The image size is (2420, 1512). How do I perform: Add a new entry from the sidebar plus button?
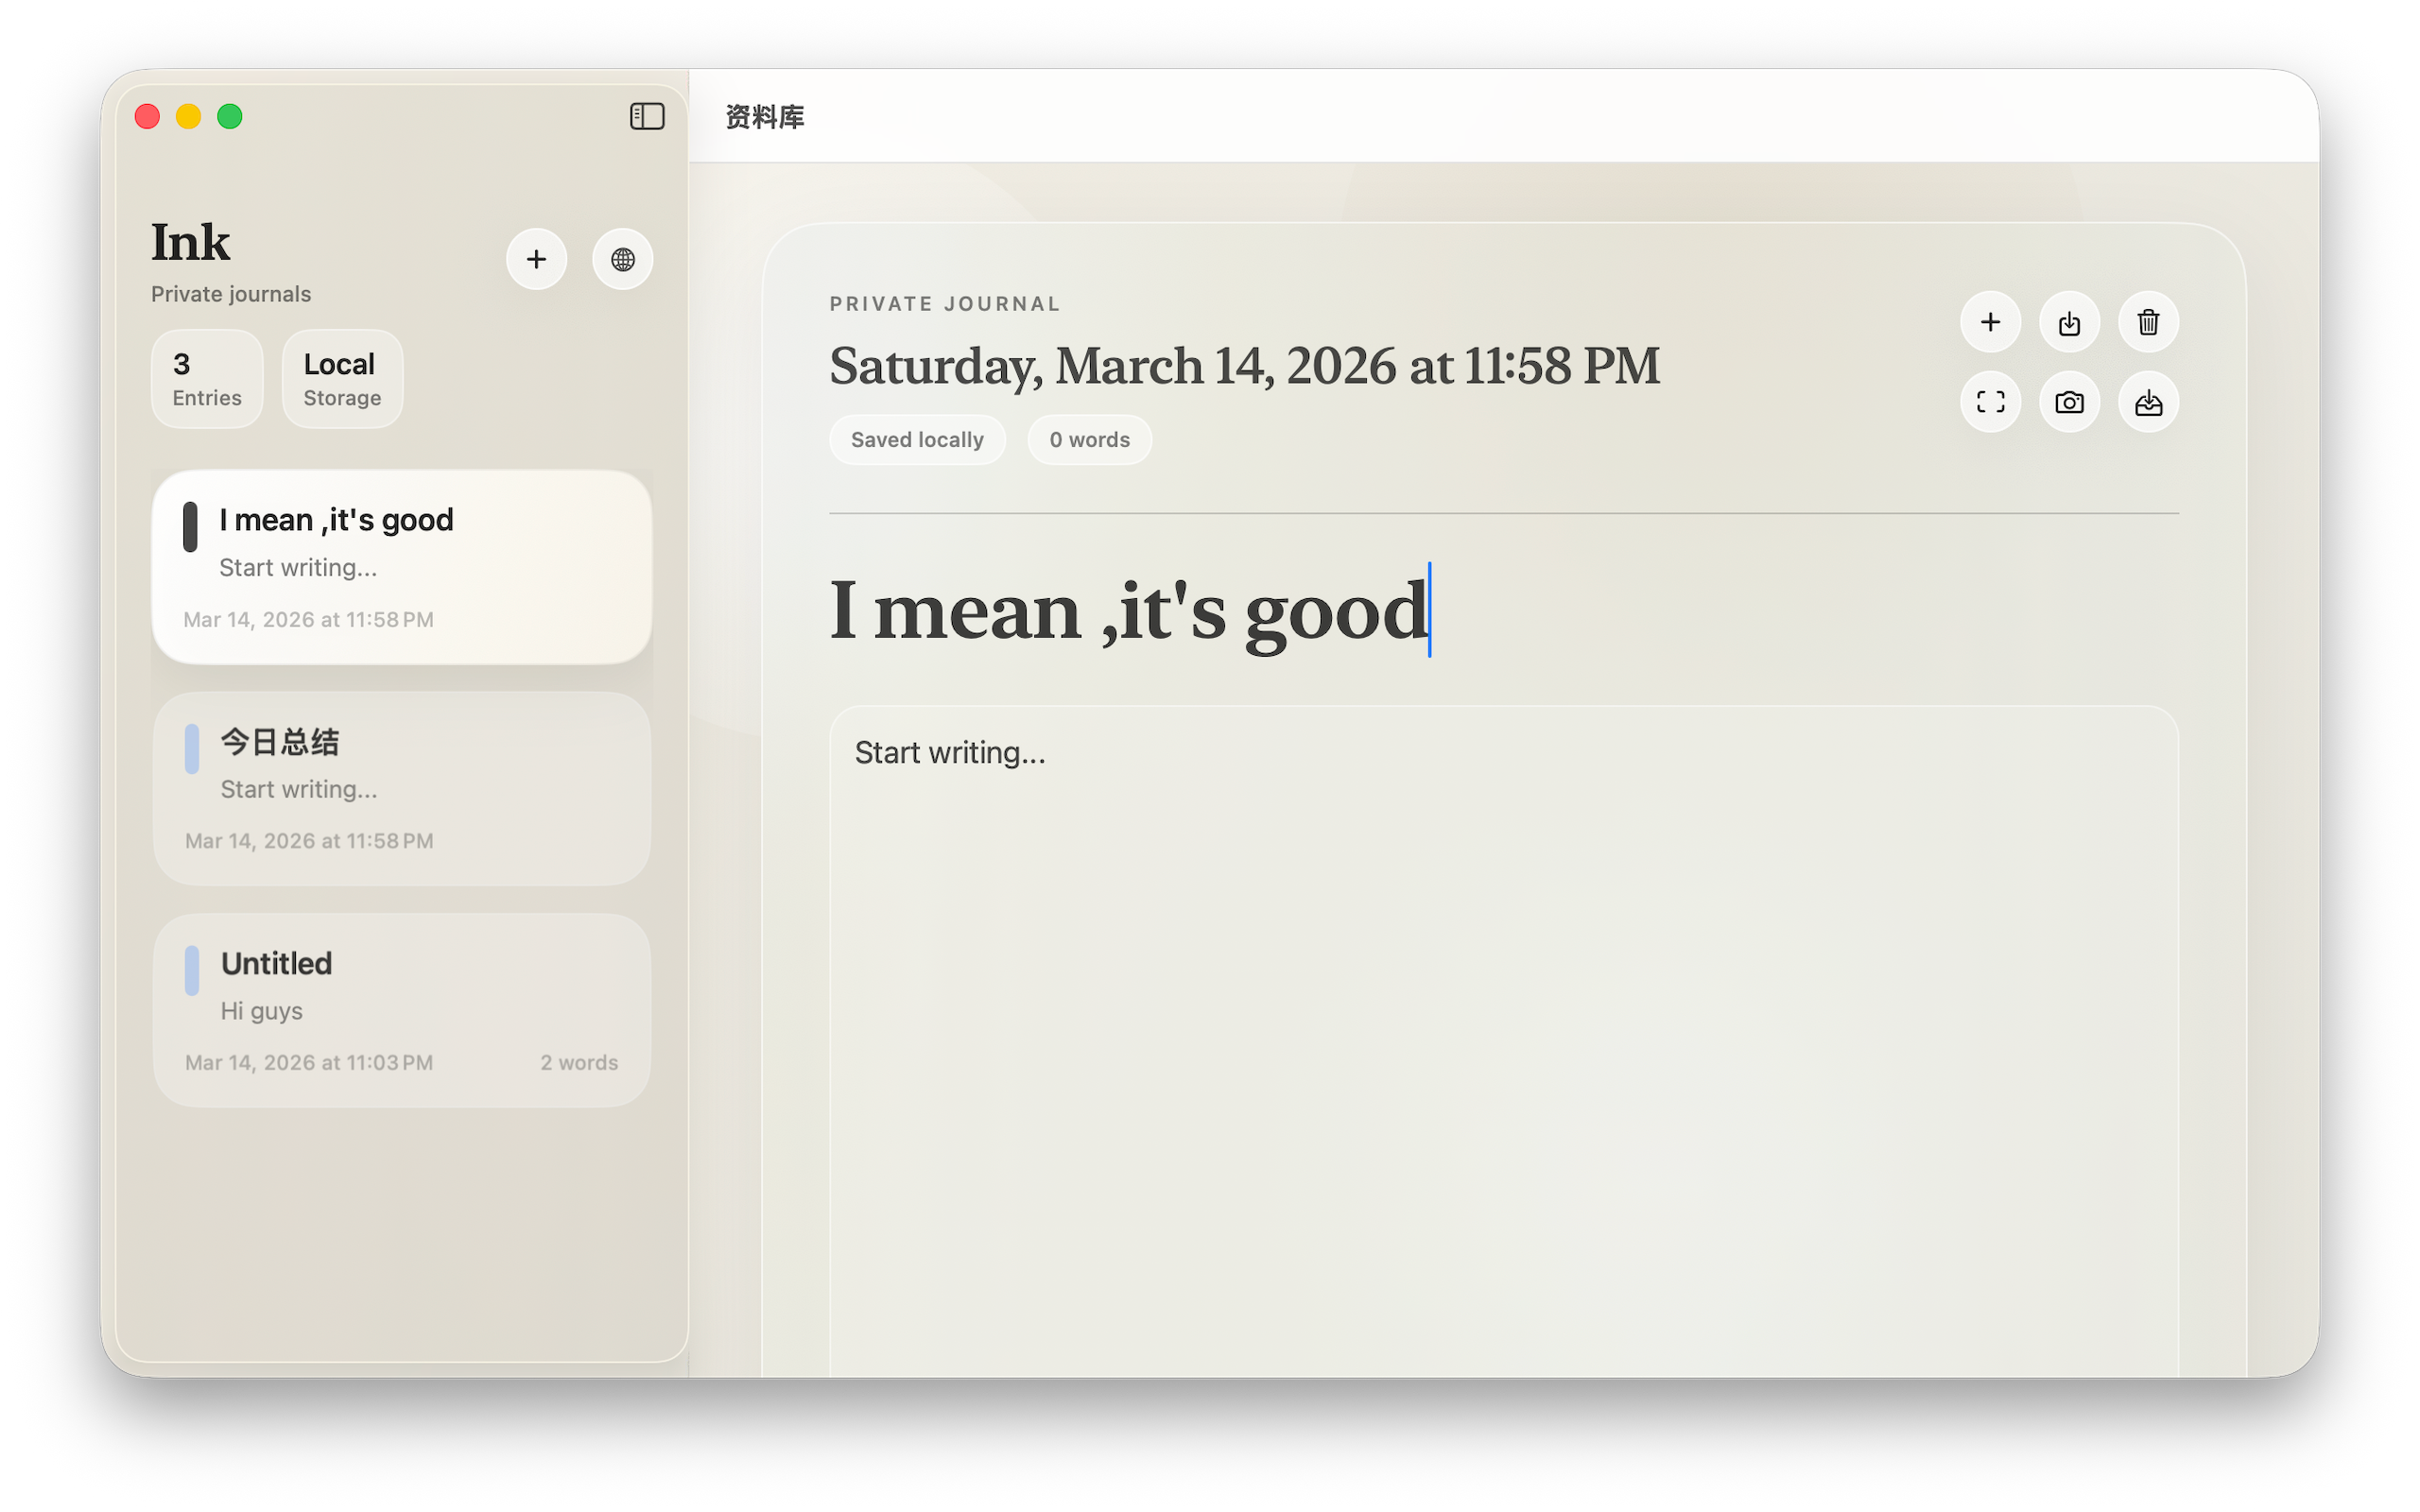[537, 259]
